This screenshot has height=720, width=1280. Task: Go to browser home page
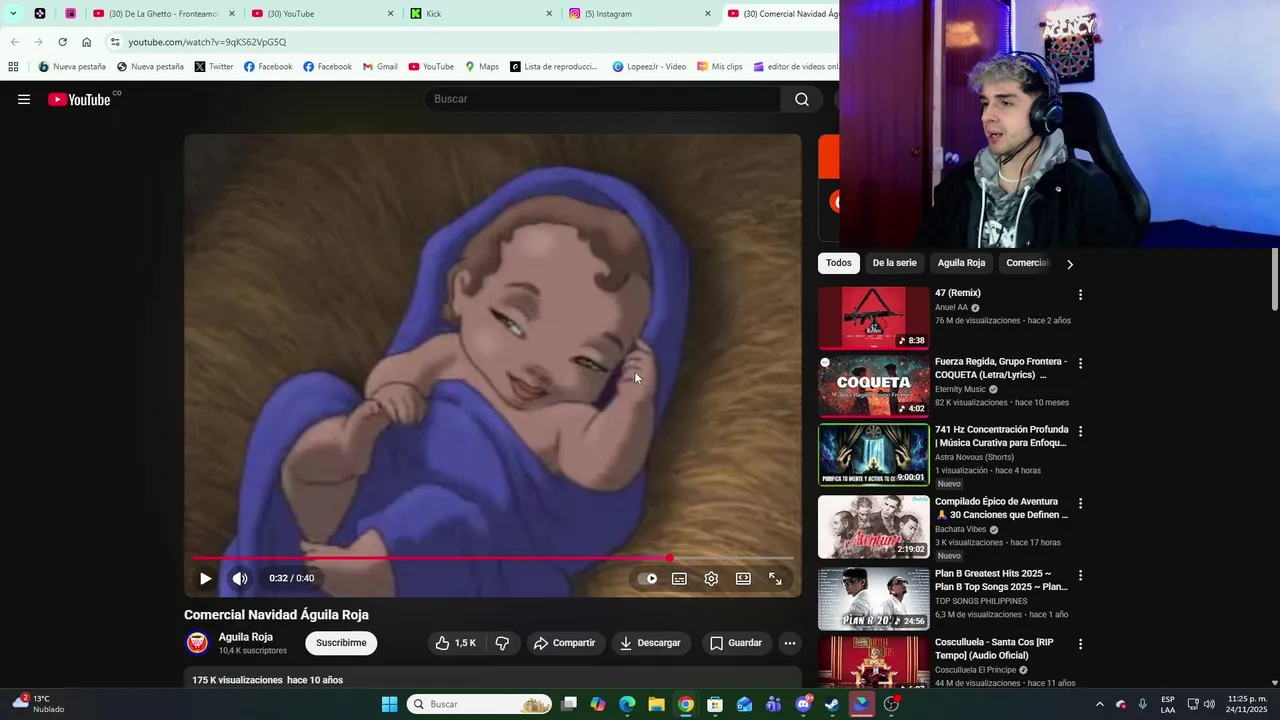86,42
